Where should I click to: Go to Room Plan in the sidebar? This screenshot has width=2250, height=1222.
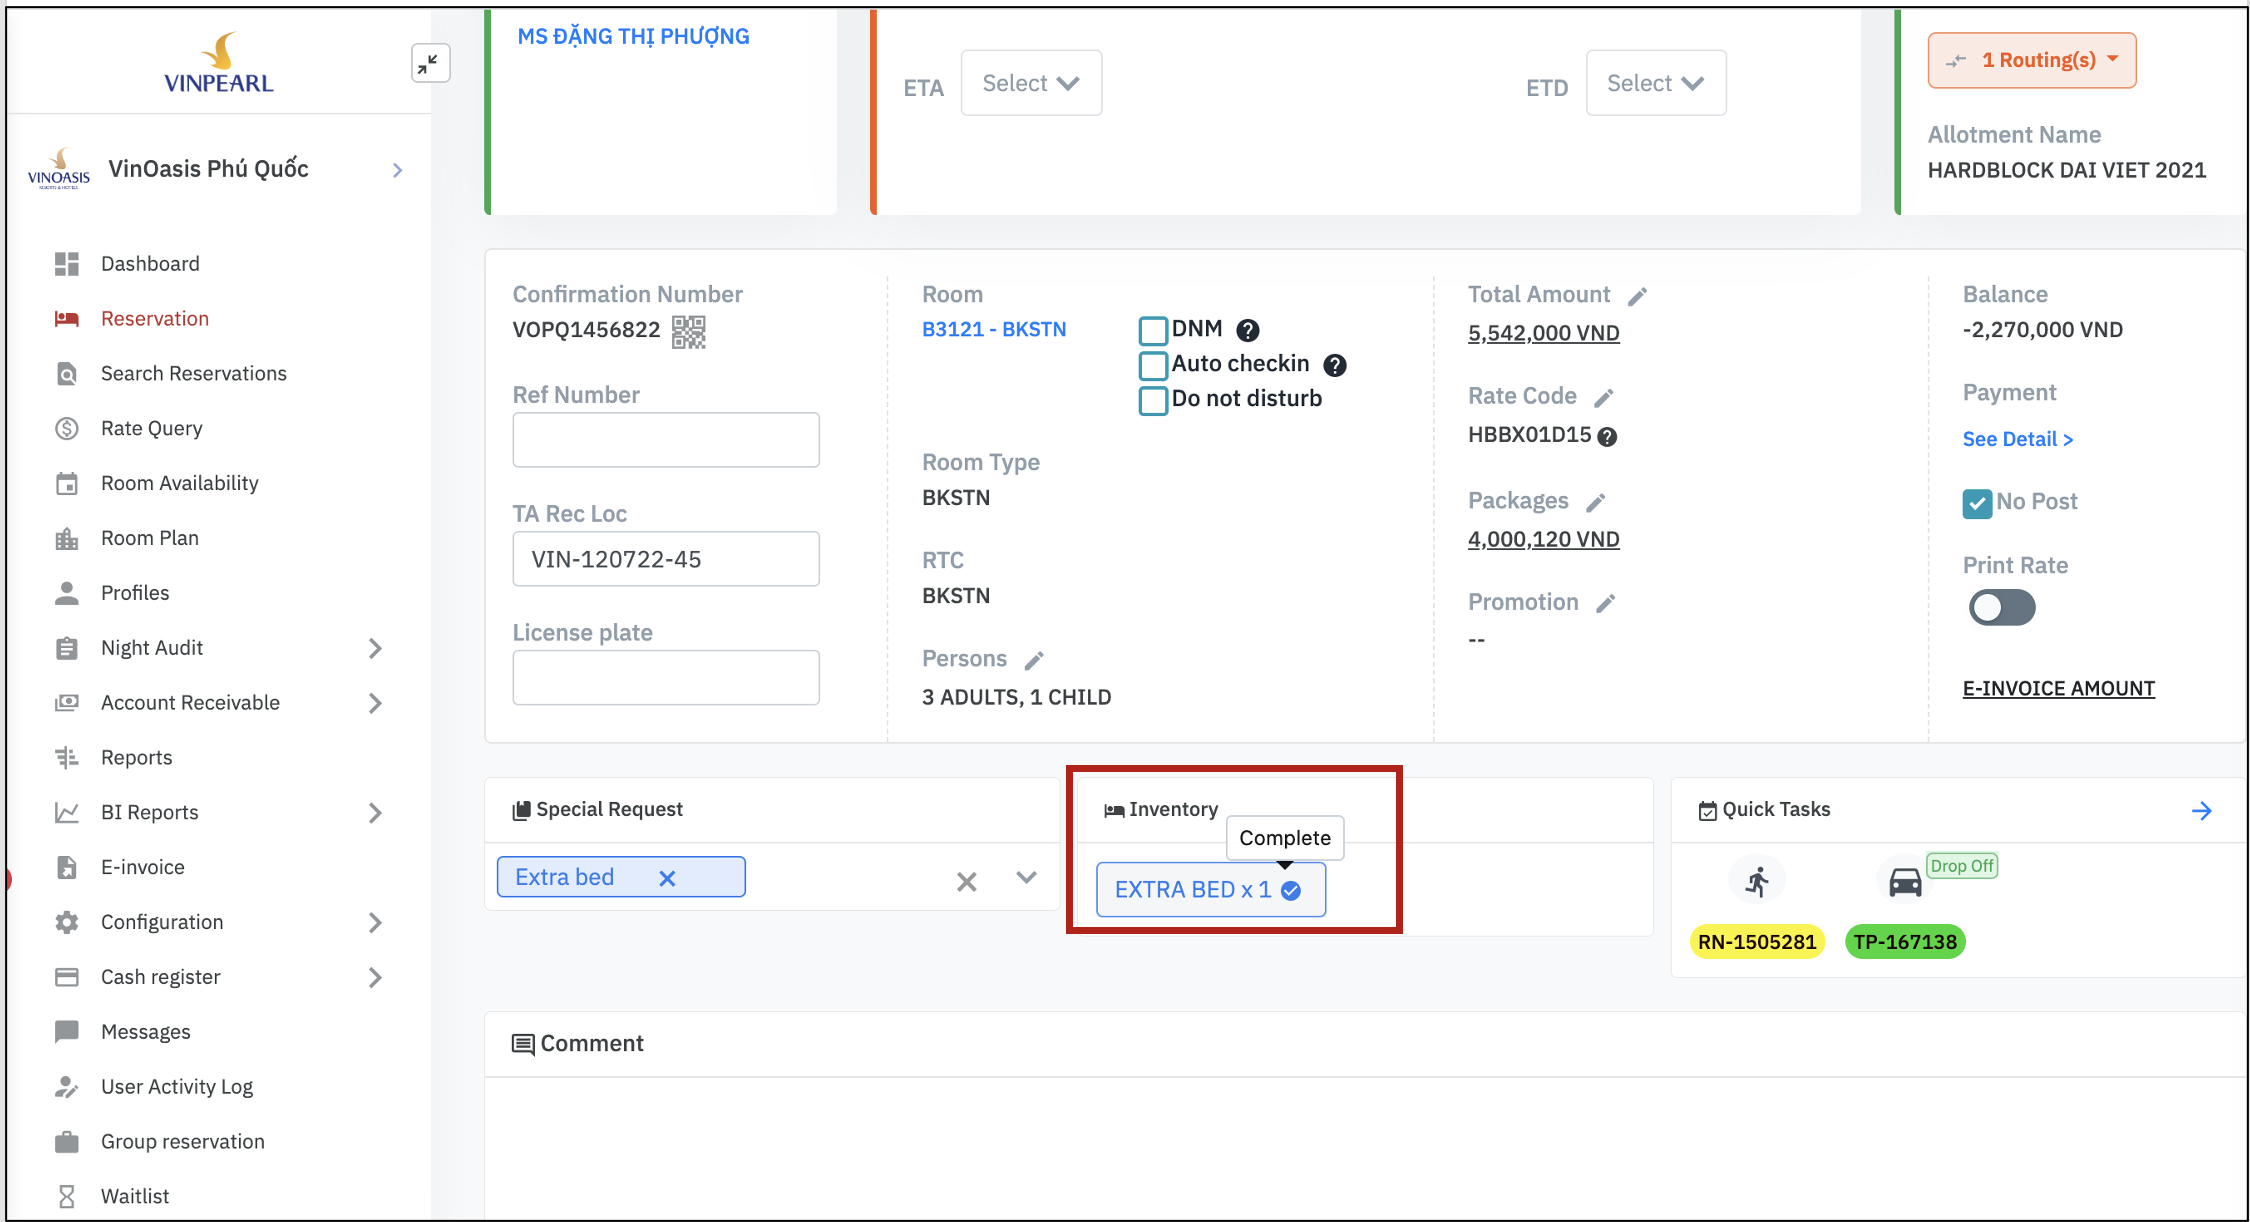point(149,538)
